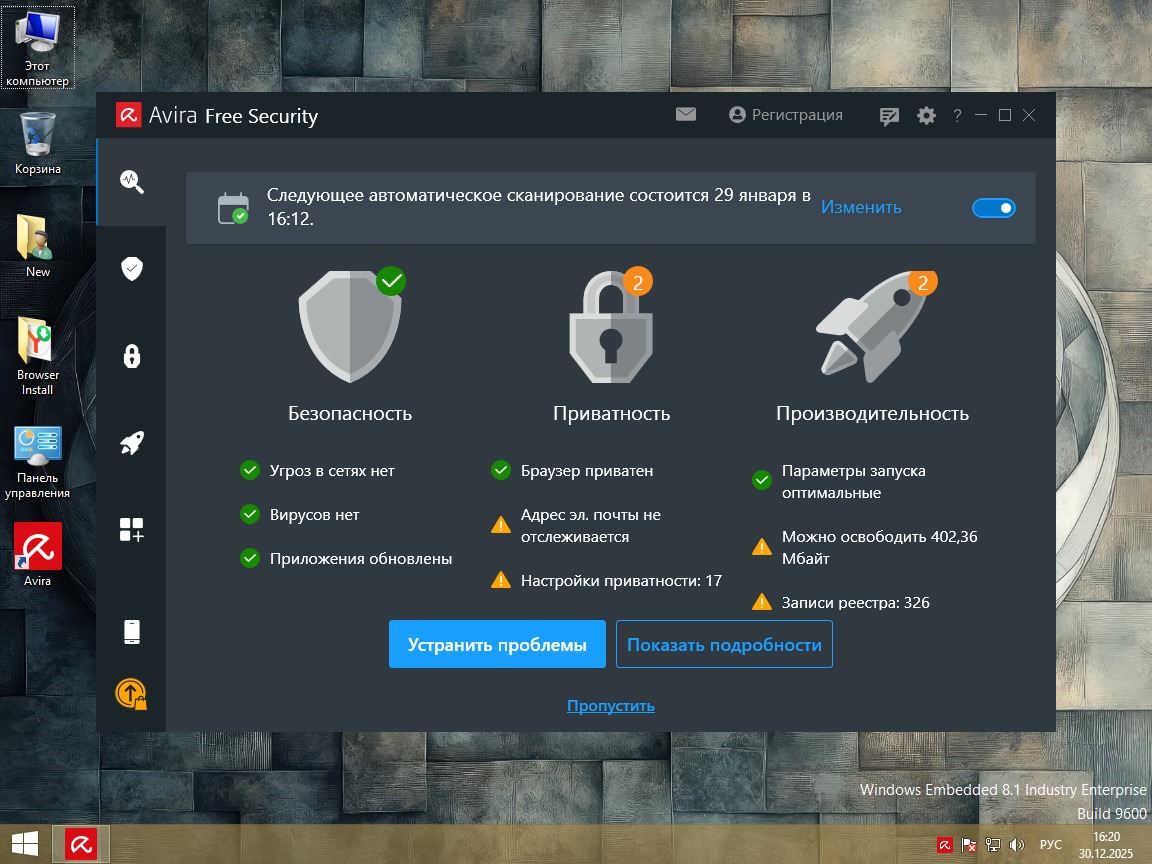Click Устранить проблемы button

pos(497,644)
